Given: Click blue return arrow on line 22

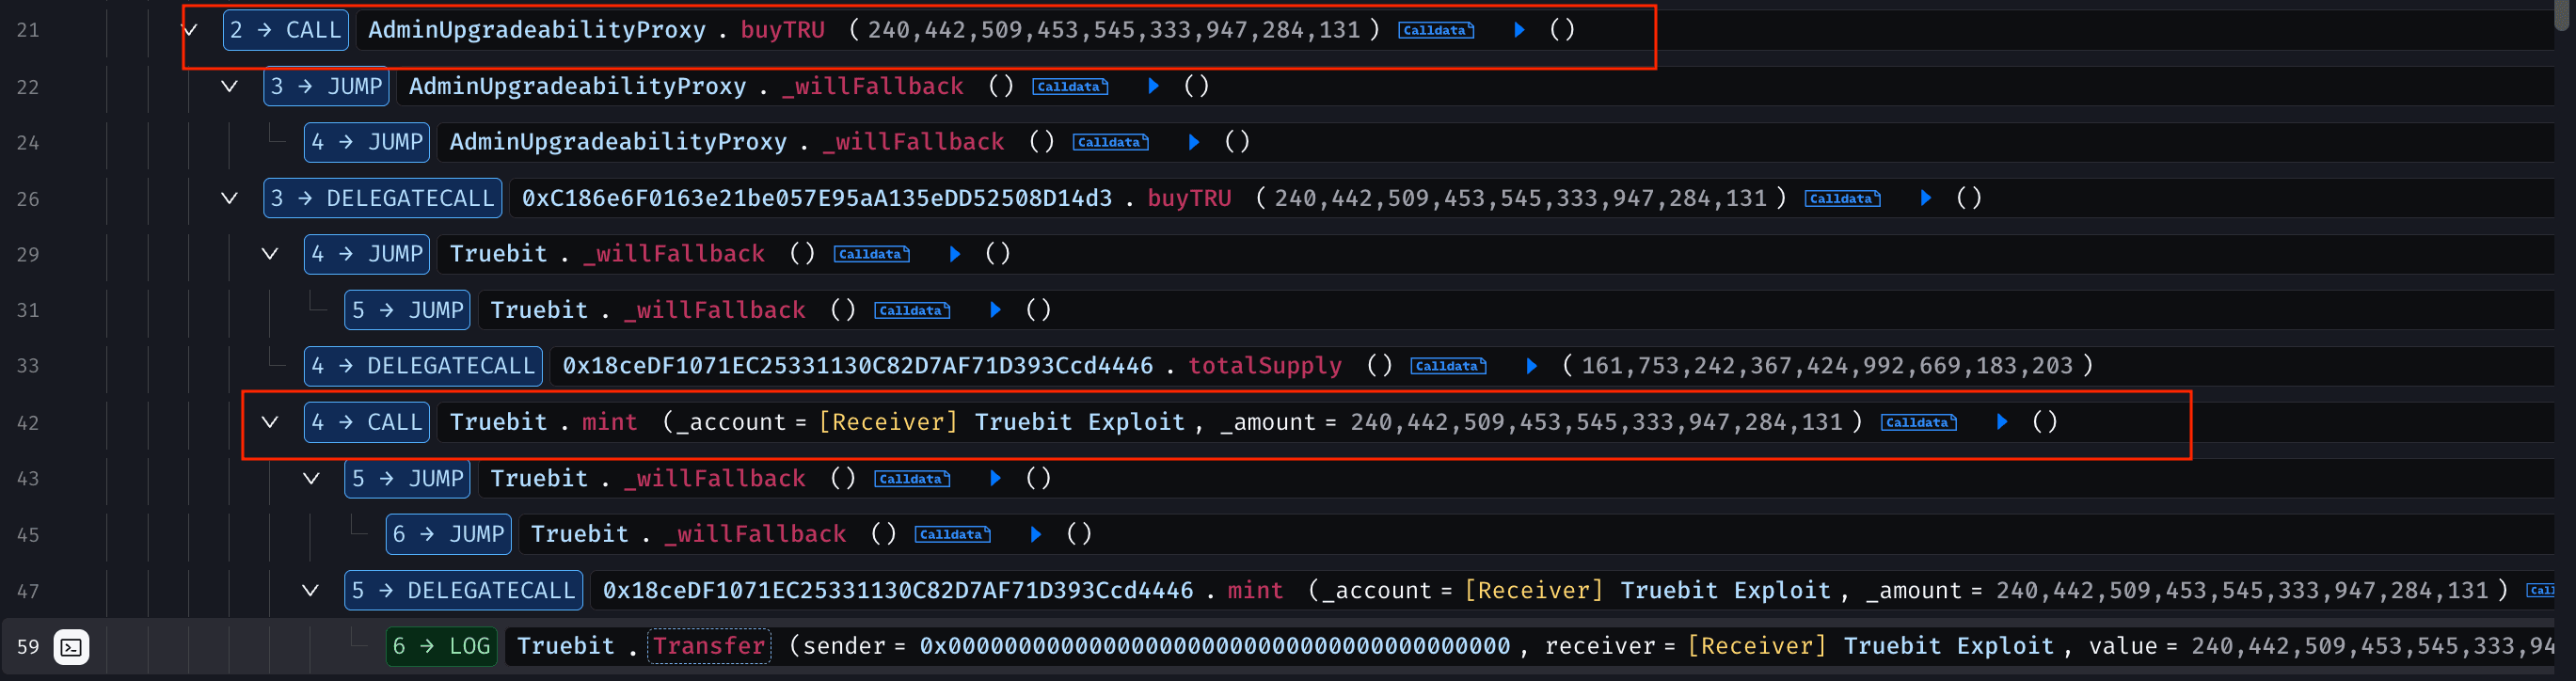Looking at the screenshot, I should coord(1153,86).
